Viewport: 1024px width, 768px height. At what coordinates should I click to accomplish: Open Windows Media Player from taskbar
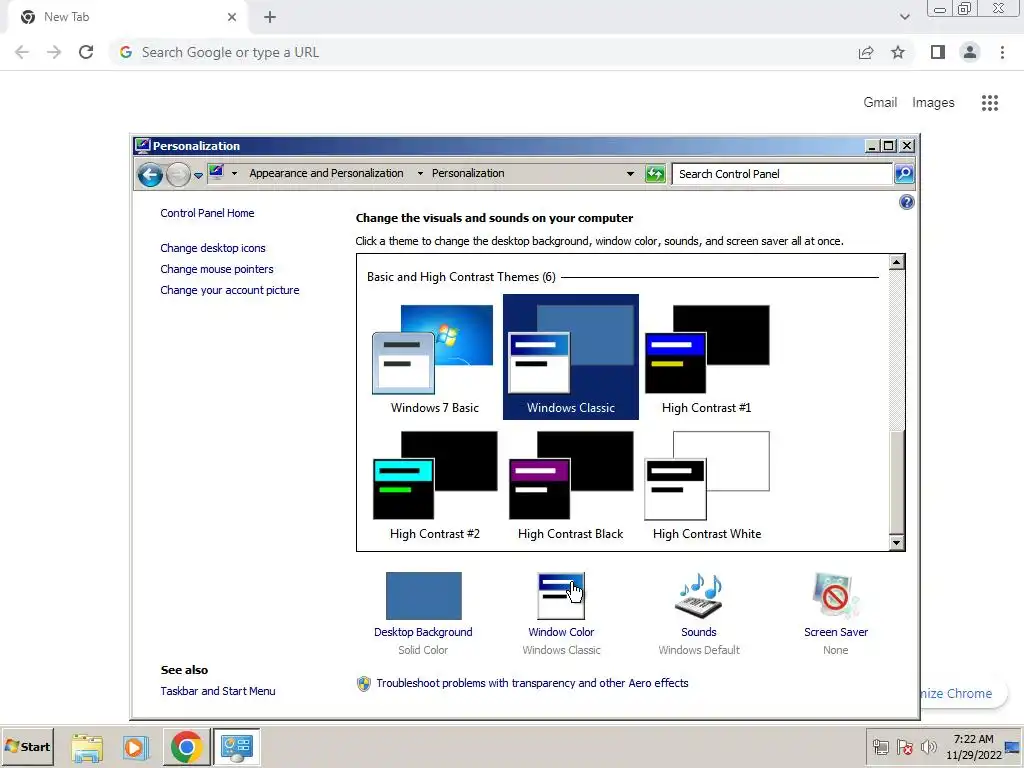[x=136, y=747]
